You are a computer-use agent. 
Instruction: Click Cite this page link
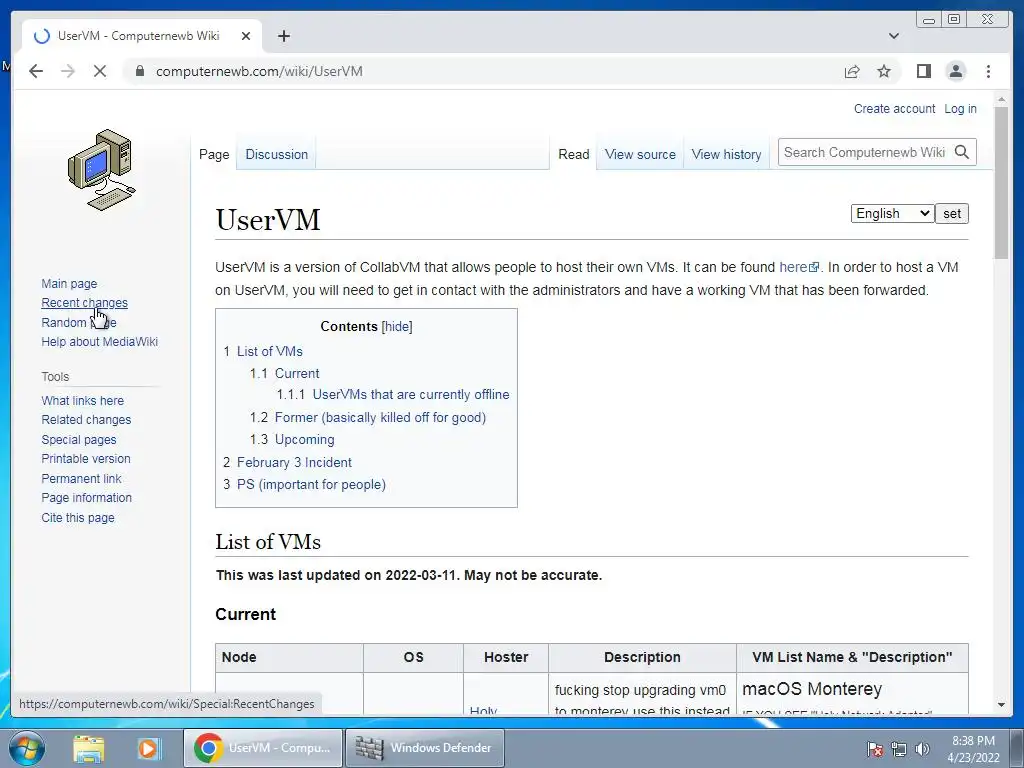tap(78, 517)
